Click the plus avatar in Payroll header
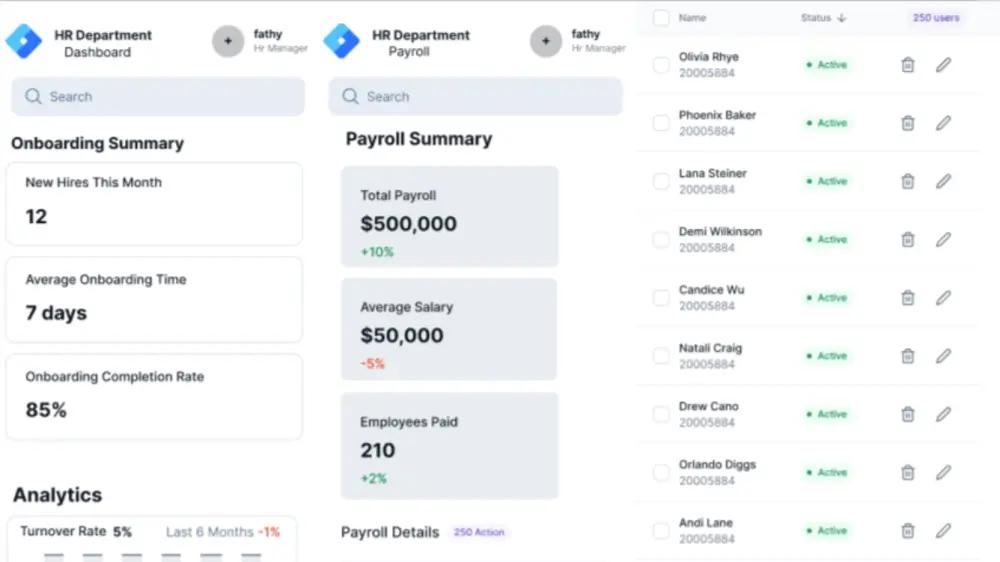The width and height of the screenshot is (1000, 562). point(545,41)
